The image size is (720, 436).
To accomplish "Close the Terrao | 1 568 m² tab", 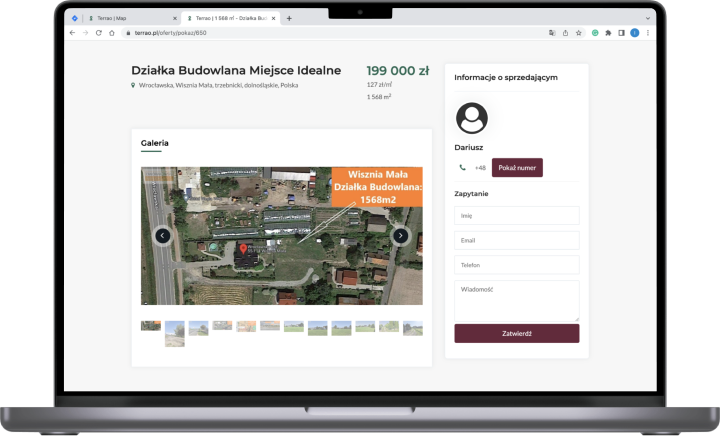I will click(274, 18).
